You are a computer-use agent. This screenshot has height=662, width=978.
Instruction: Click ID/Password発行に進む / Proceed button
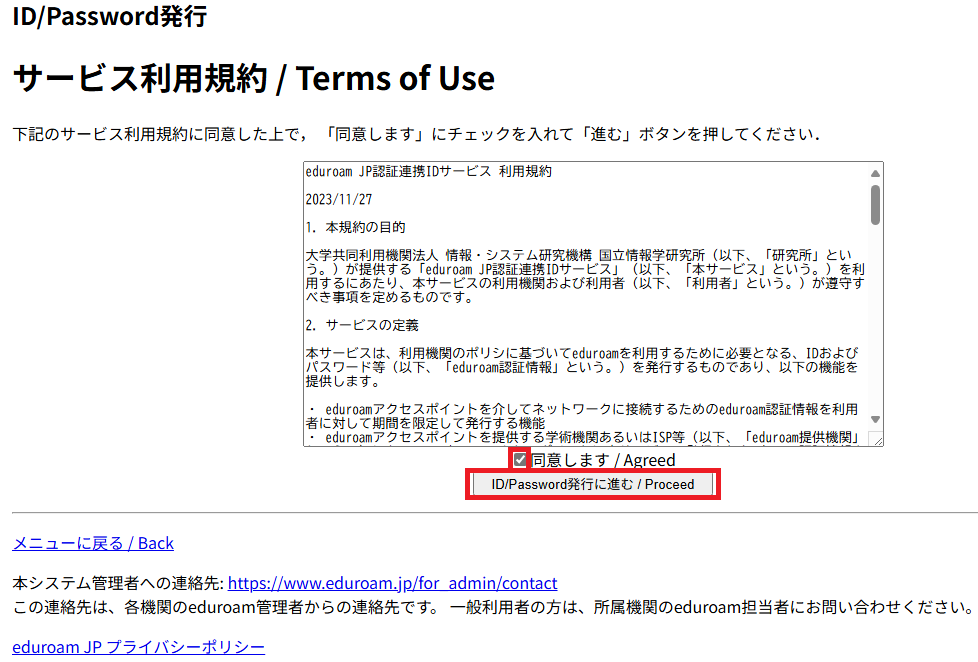(593, 484)
